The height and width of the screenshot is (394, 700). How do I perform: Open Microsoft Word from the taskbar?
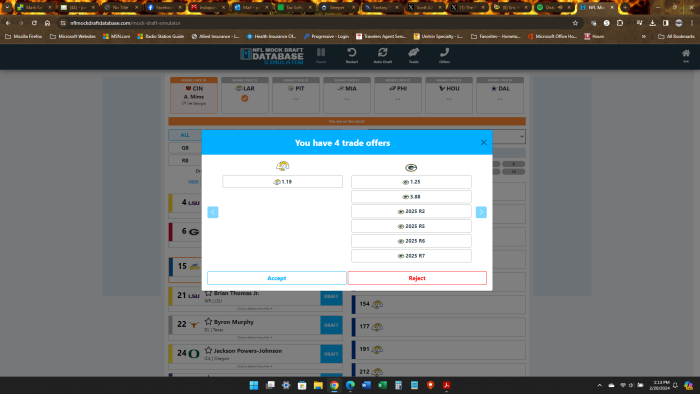pos(366,385)
